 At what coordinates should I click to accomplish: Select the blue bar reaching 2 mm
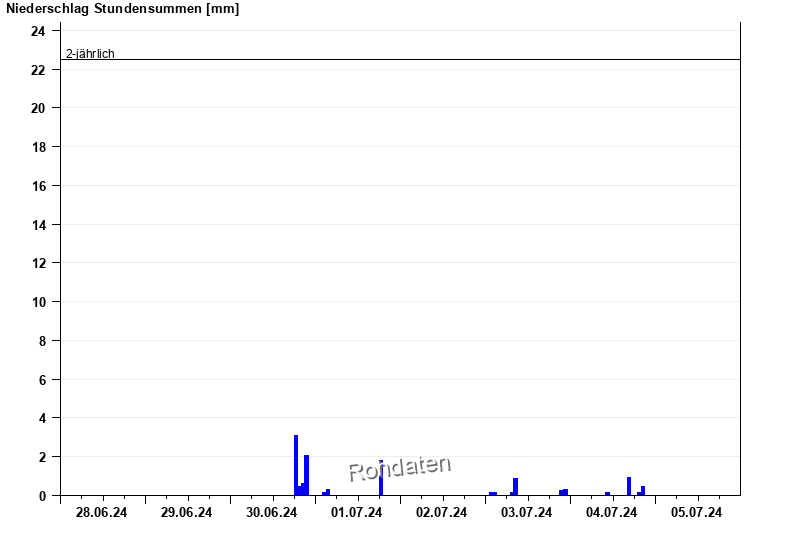307,475
